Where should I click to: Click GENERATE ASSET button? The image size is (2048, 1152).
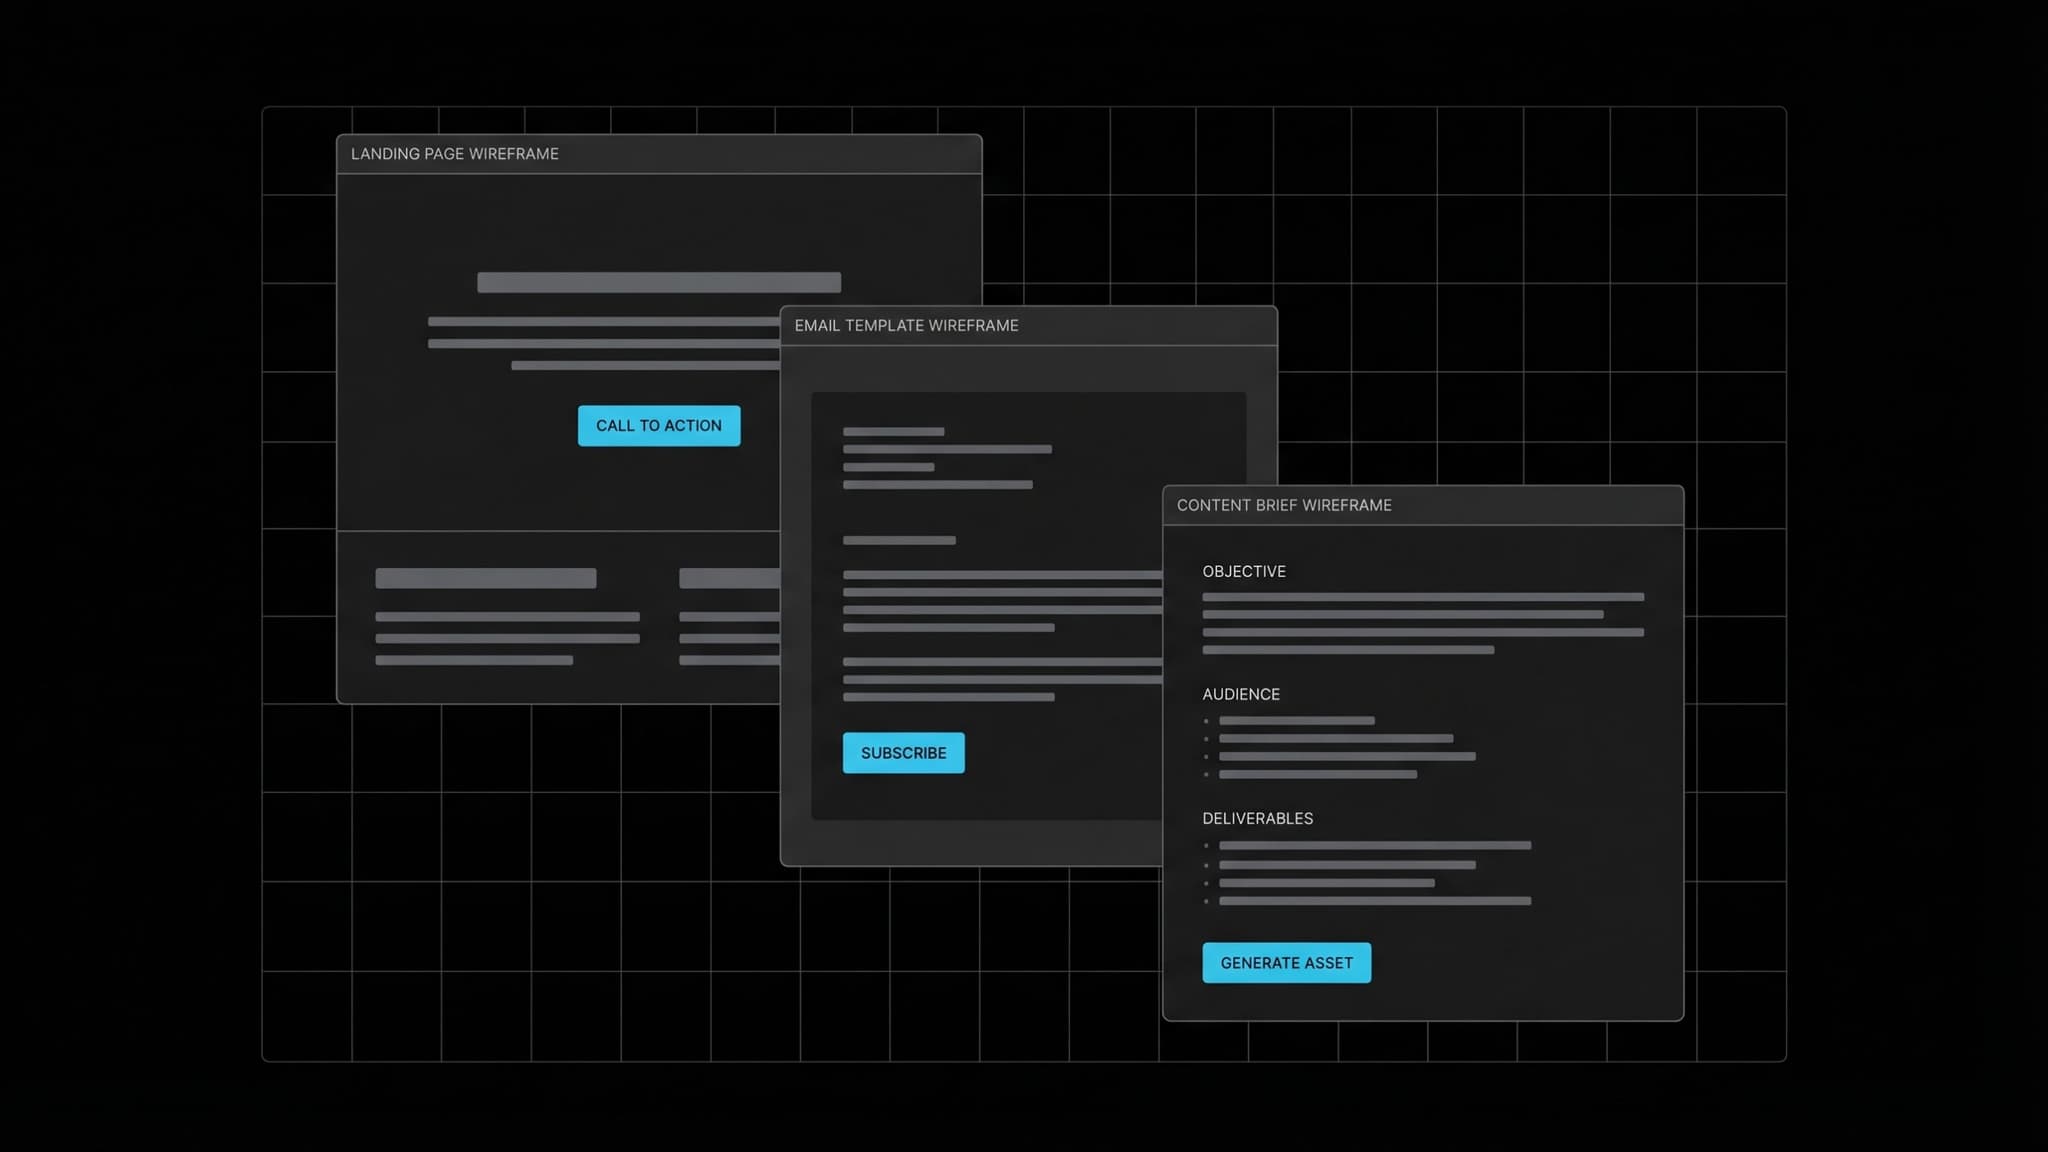pos(1286,962)
